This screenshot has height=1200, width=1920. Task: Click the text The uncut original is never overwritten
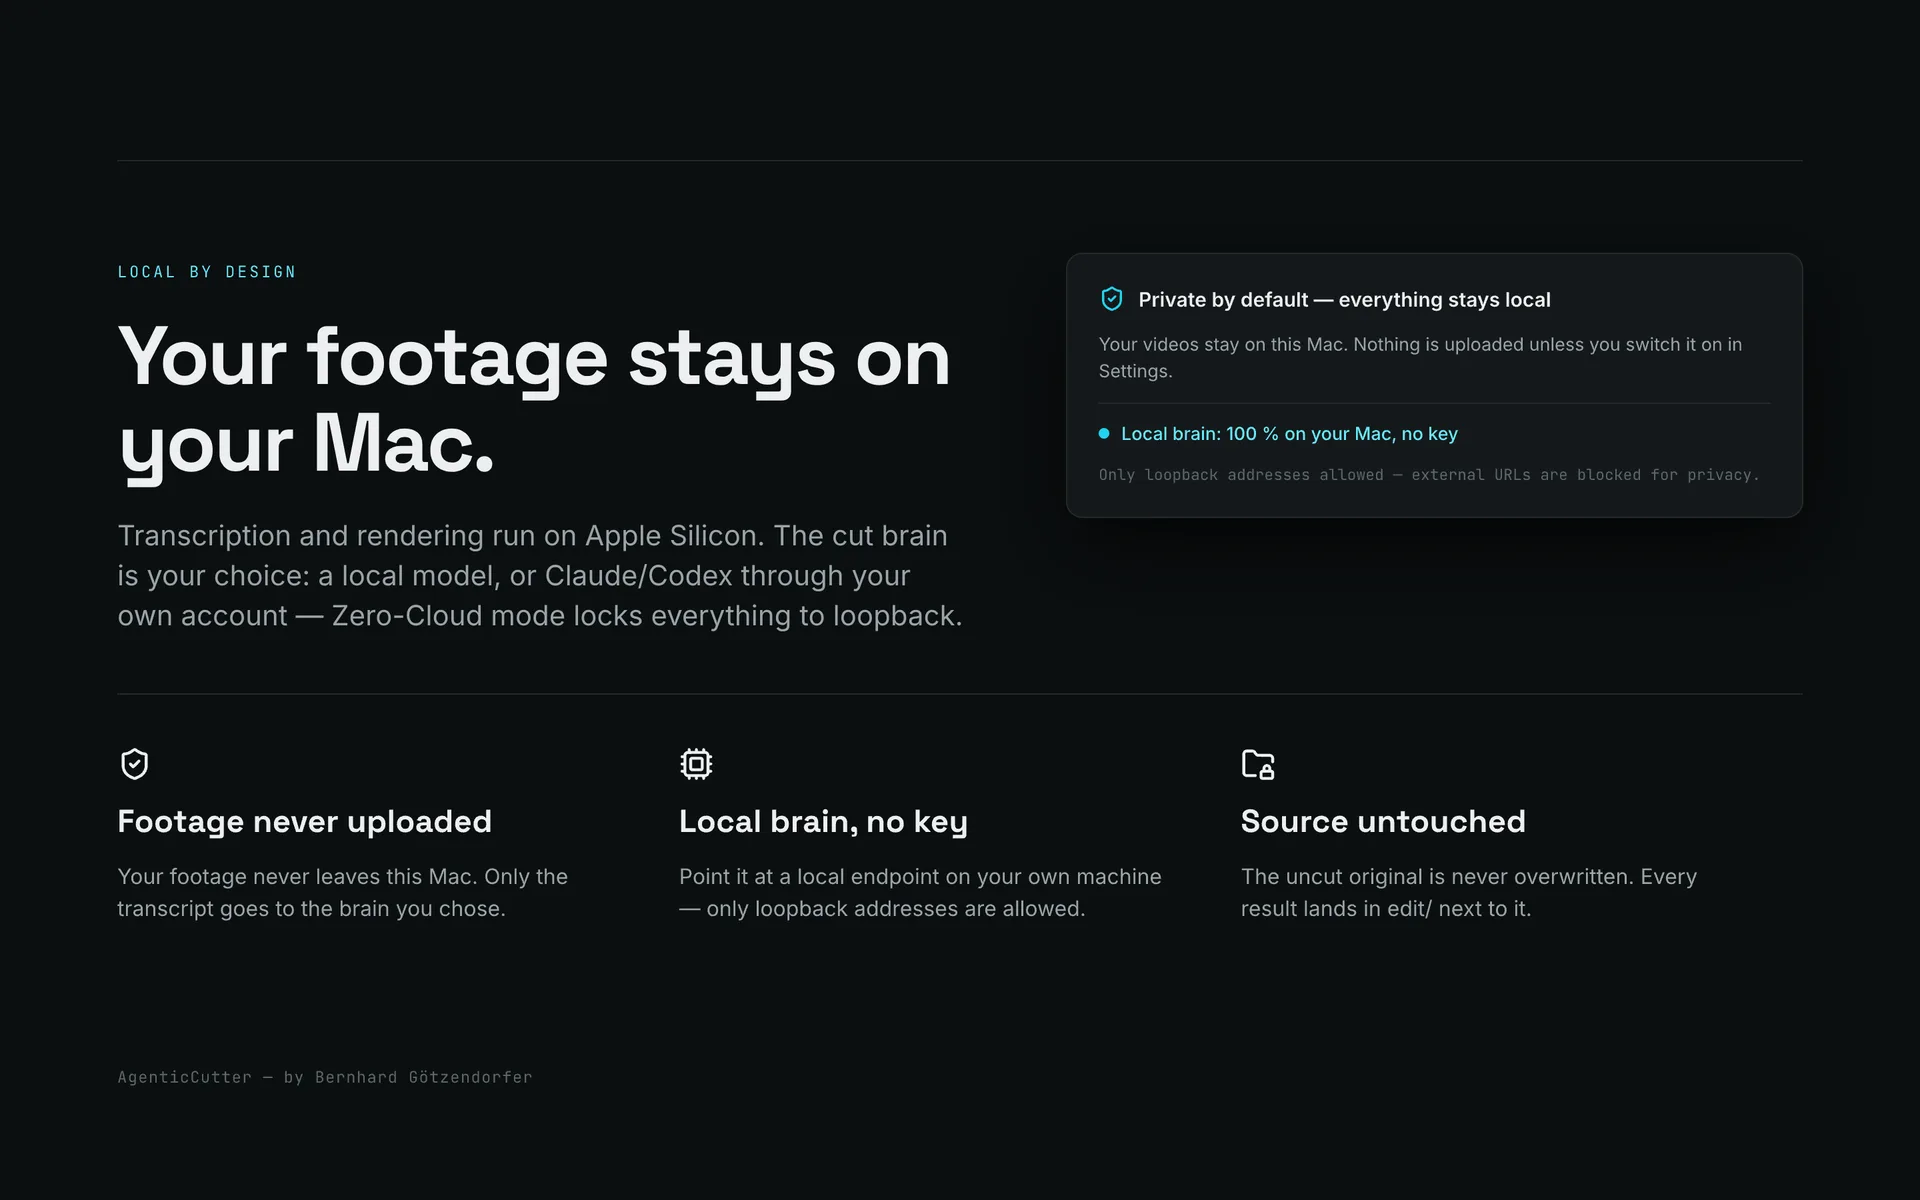coord(1468,892)
